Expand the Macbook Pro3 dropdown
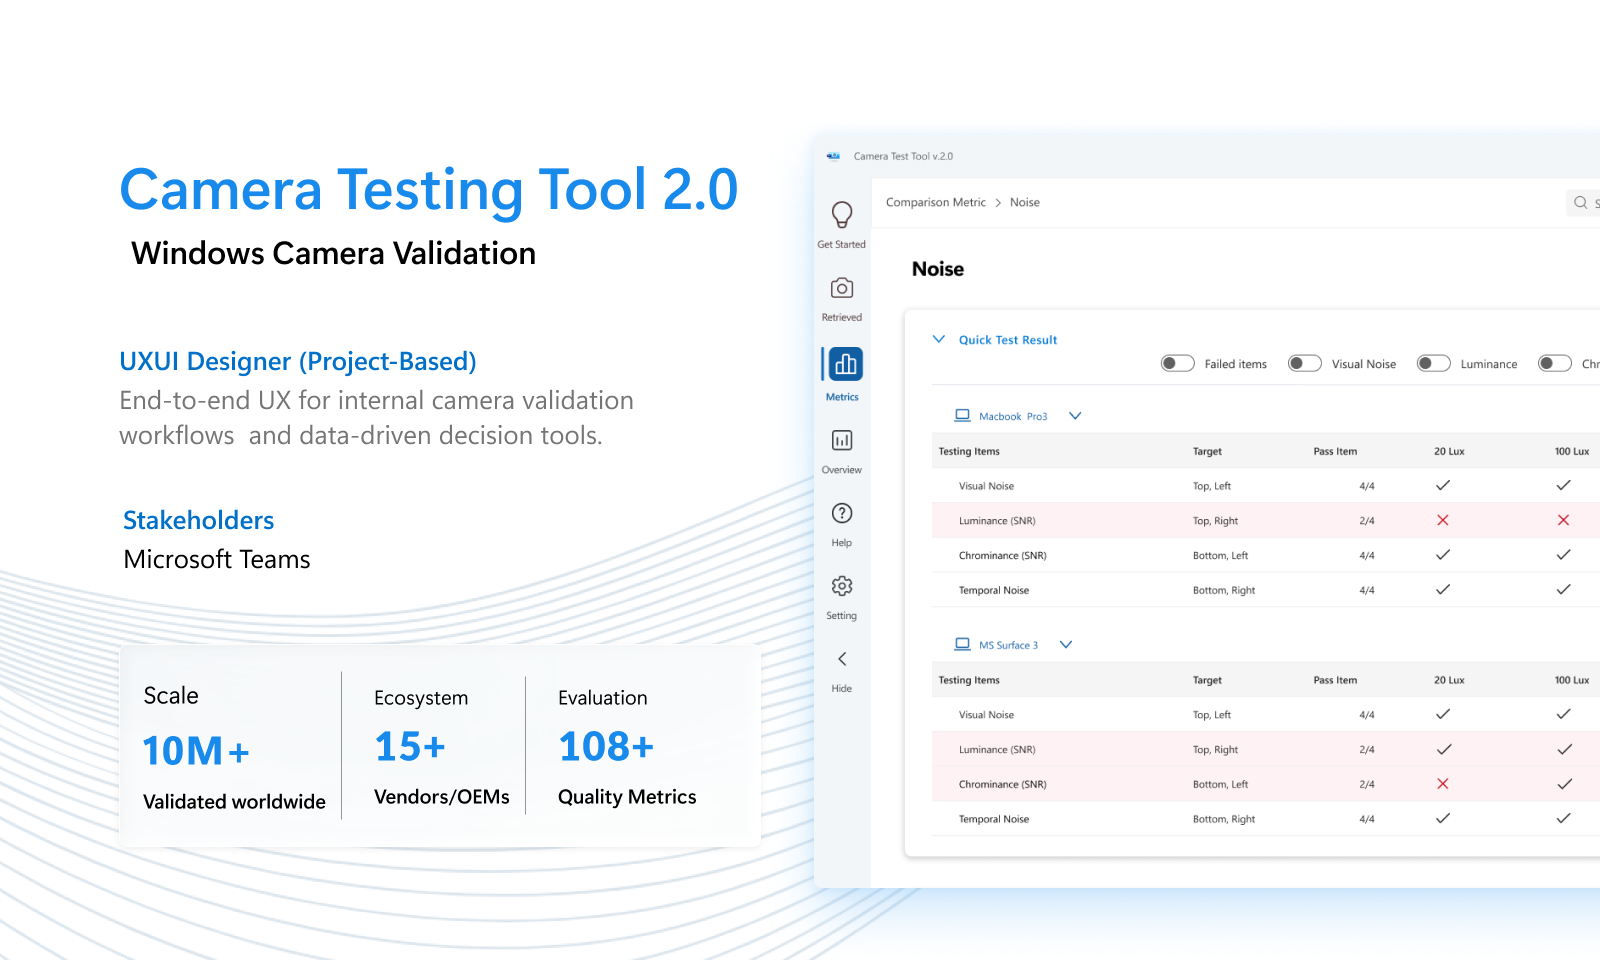 point(1075,415)
